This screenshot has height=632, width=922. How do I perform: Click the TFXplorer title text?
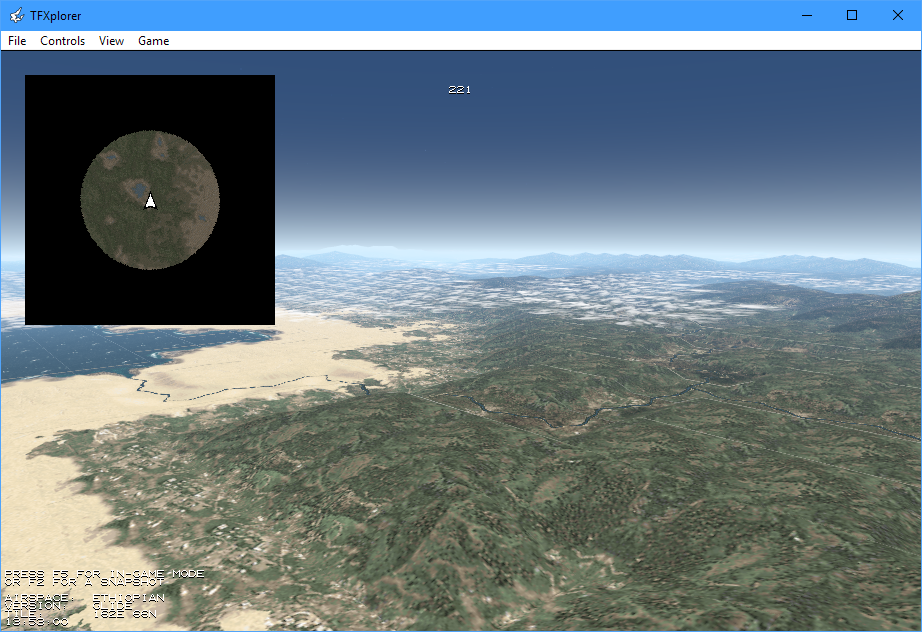(56, 15)
